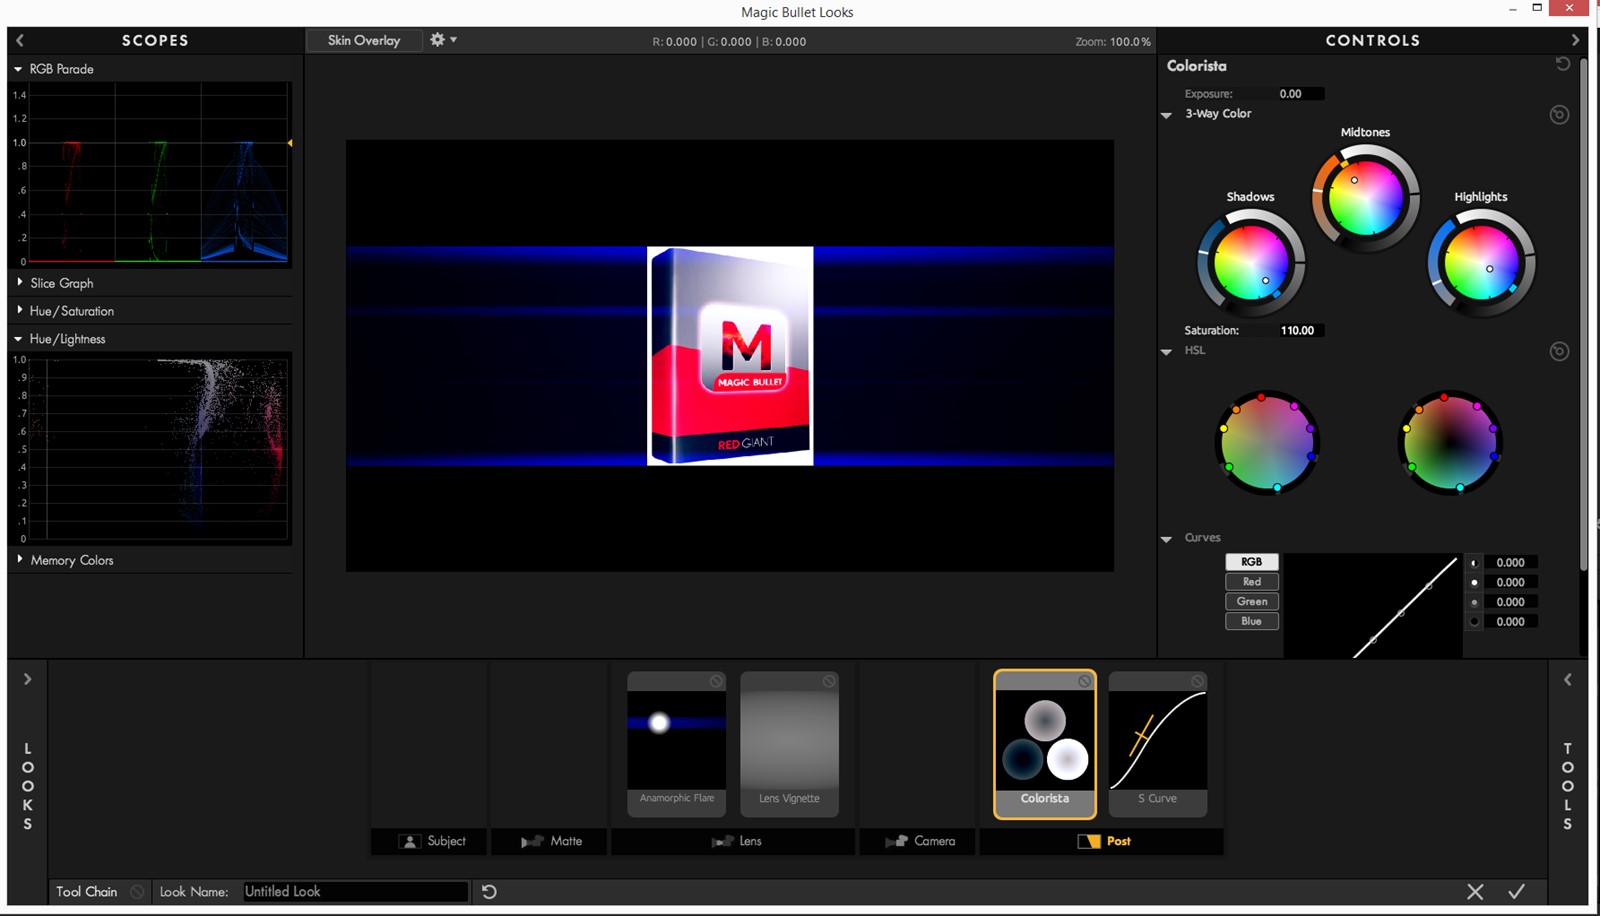Open the Tools drawer arrow on the right
The width and height of the screenshot is (1600, 916).
(1567, 679)
